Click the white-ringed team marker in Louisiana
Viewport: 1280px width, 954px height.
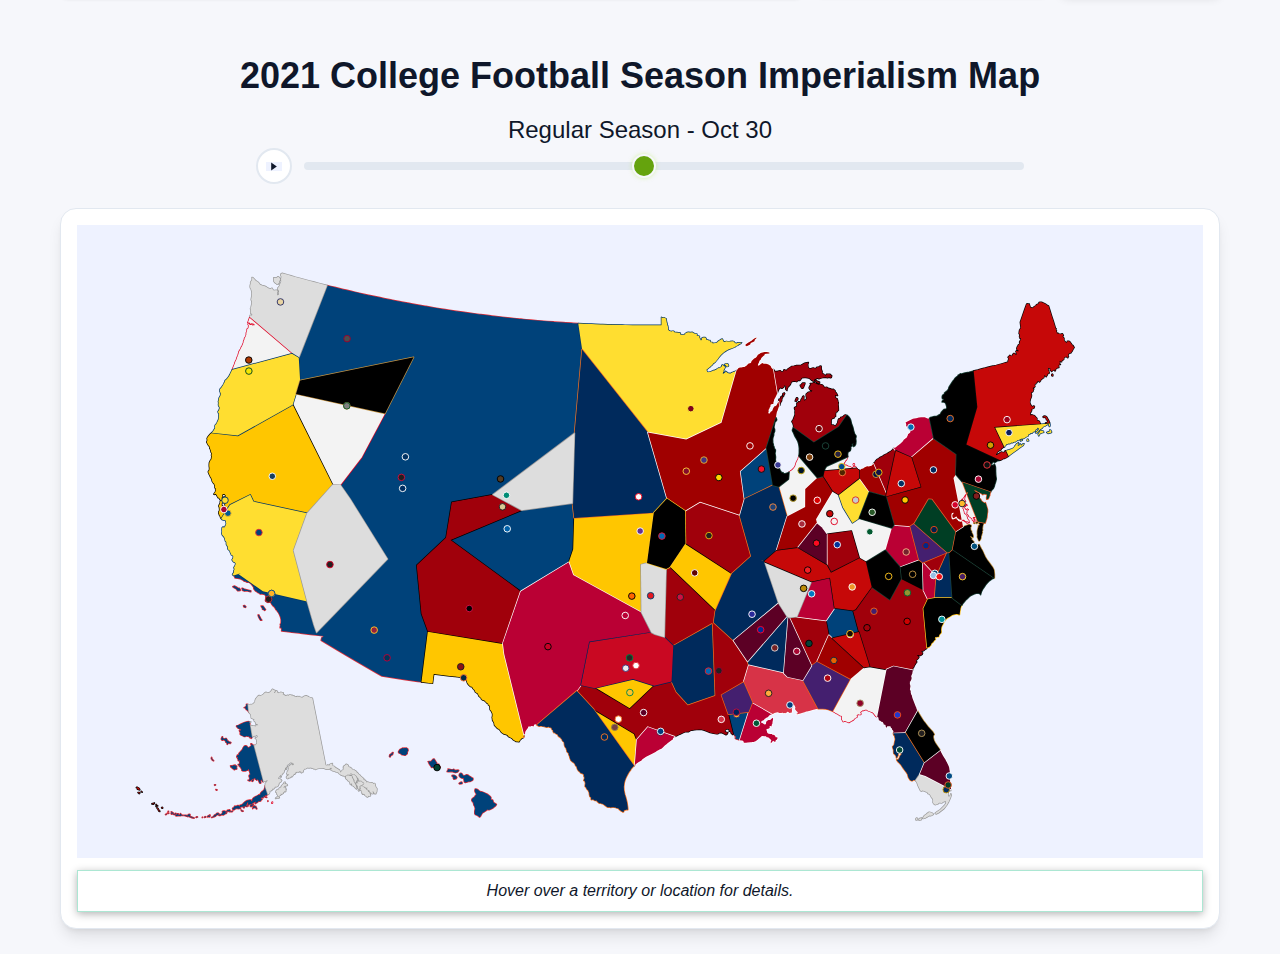[721, 719]
